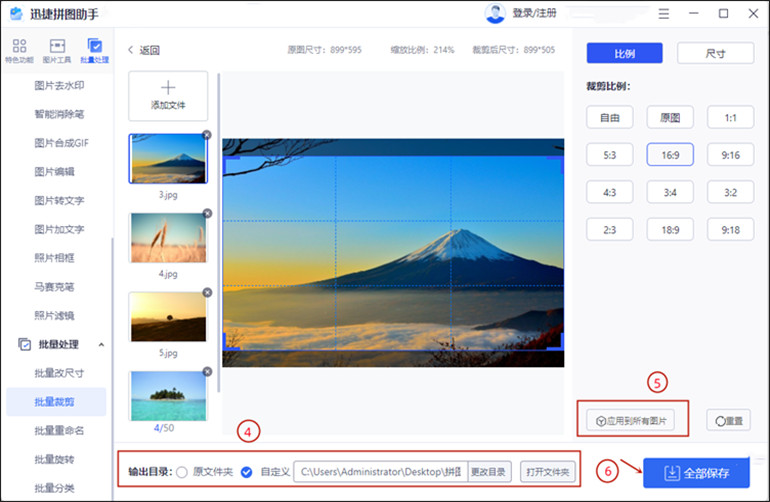Screen dimensions: 770x502
Task: Choose the 2:3 crop ratio
Action: pyautogui.click(x=609, y=229)
